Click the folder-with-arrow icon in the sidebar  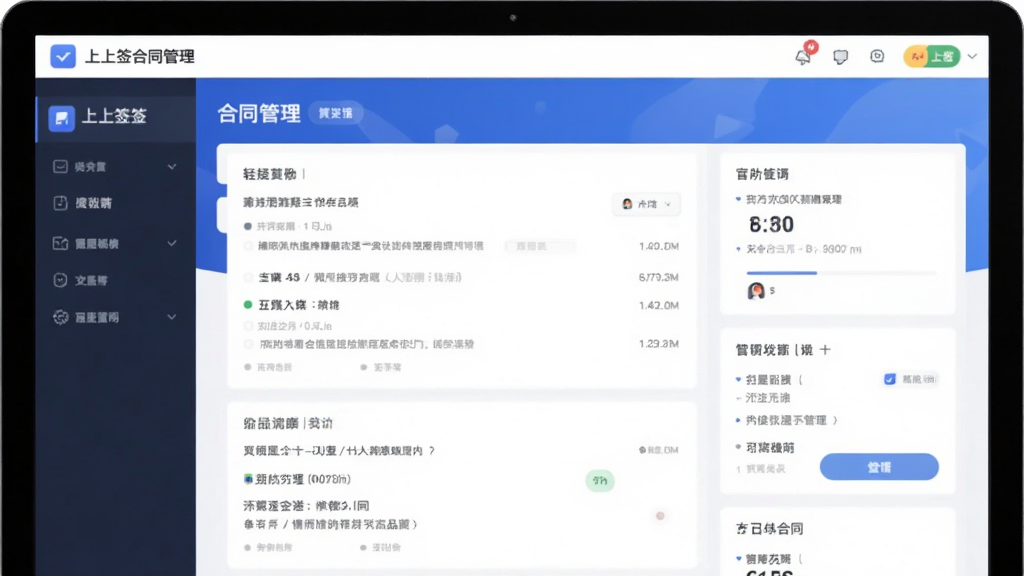coord(60,244)
